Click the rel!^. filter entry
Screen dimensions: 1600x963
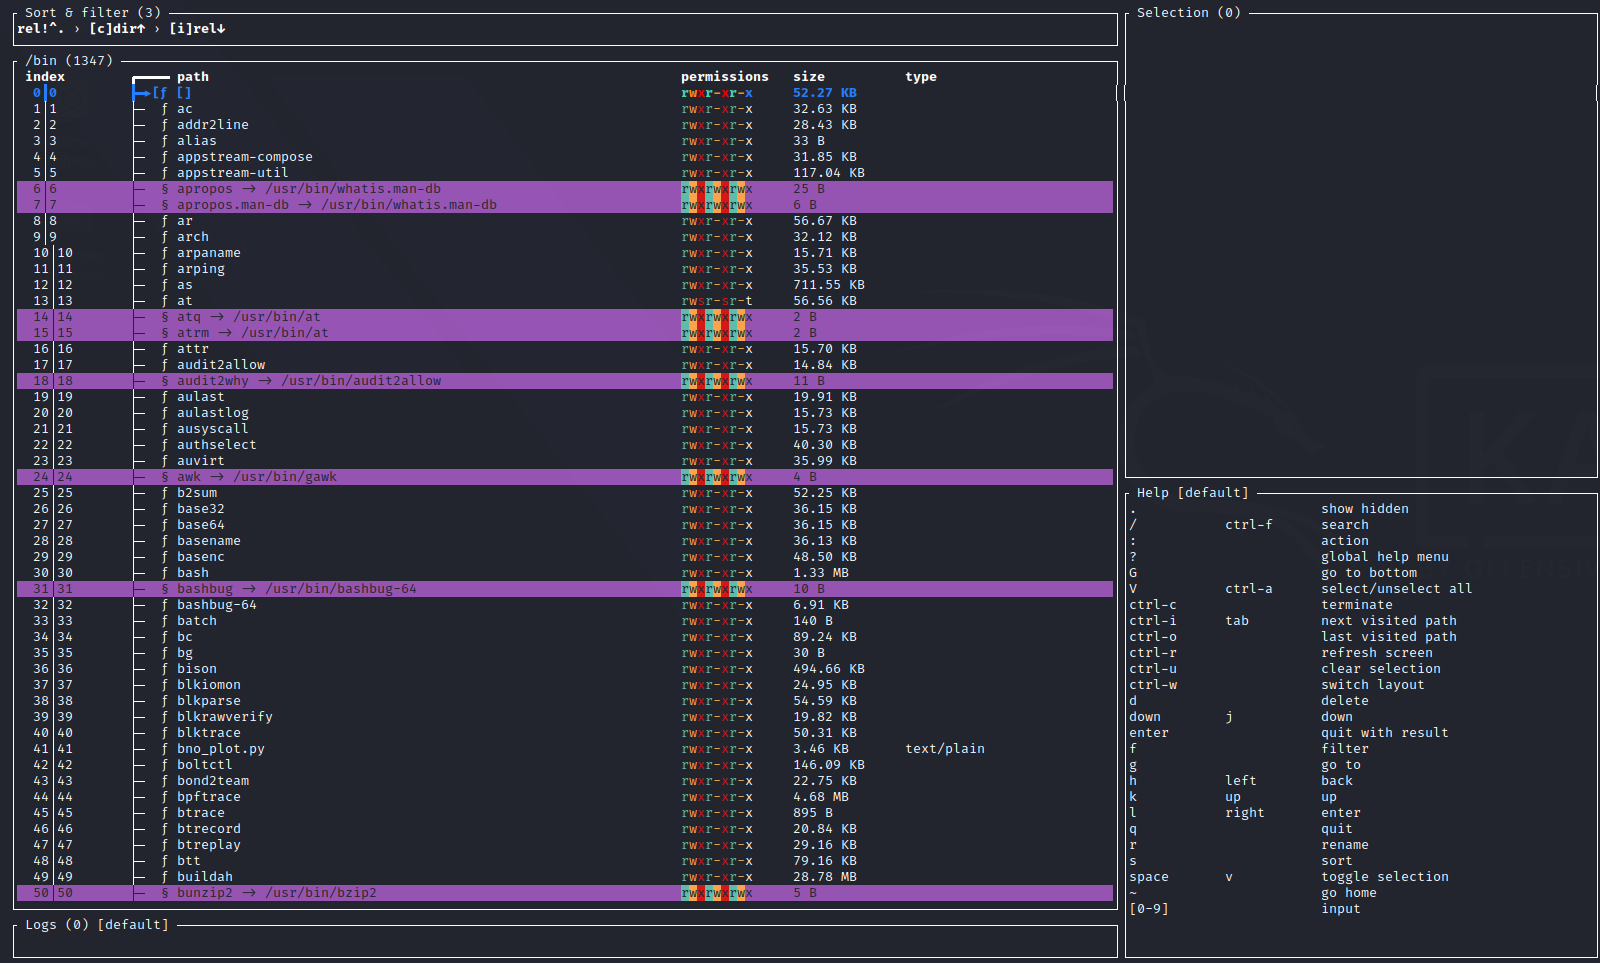[41, 29]
